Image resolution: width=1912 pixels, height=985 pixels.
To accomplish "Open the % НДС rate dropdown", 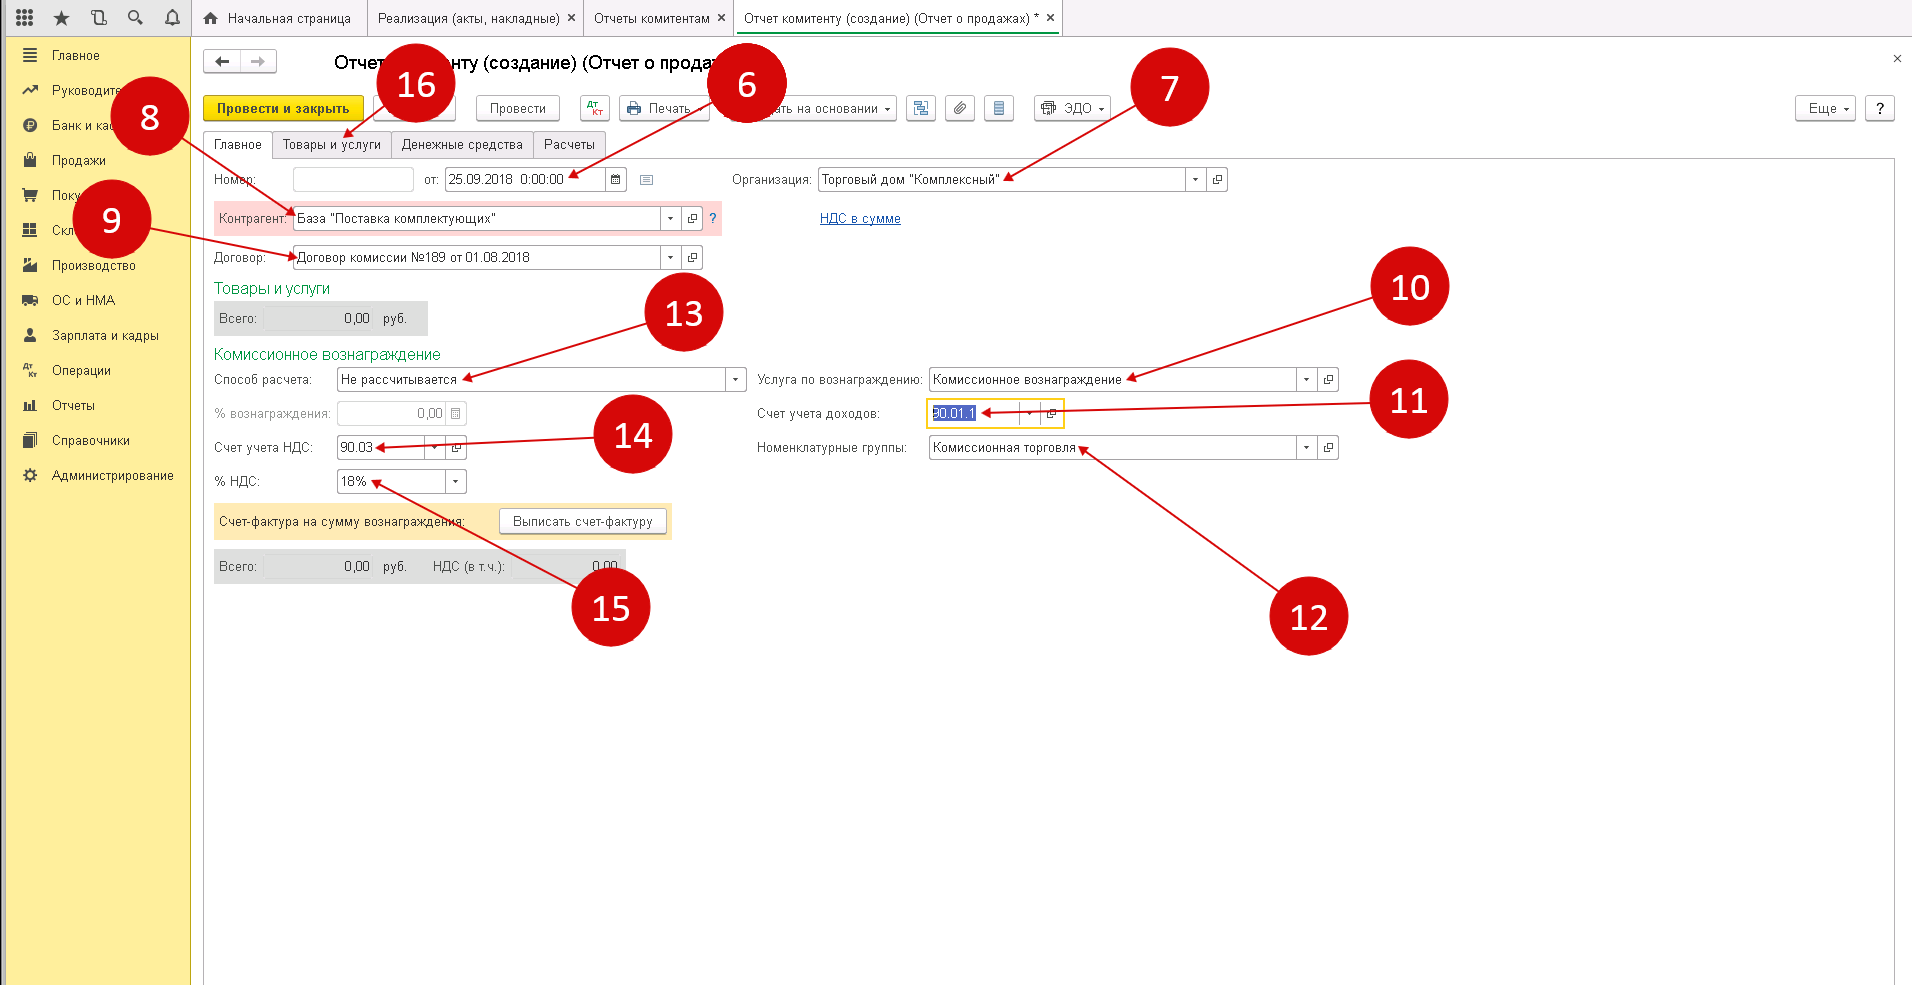I will [x=456, y=482].
